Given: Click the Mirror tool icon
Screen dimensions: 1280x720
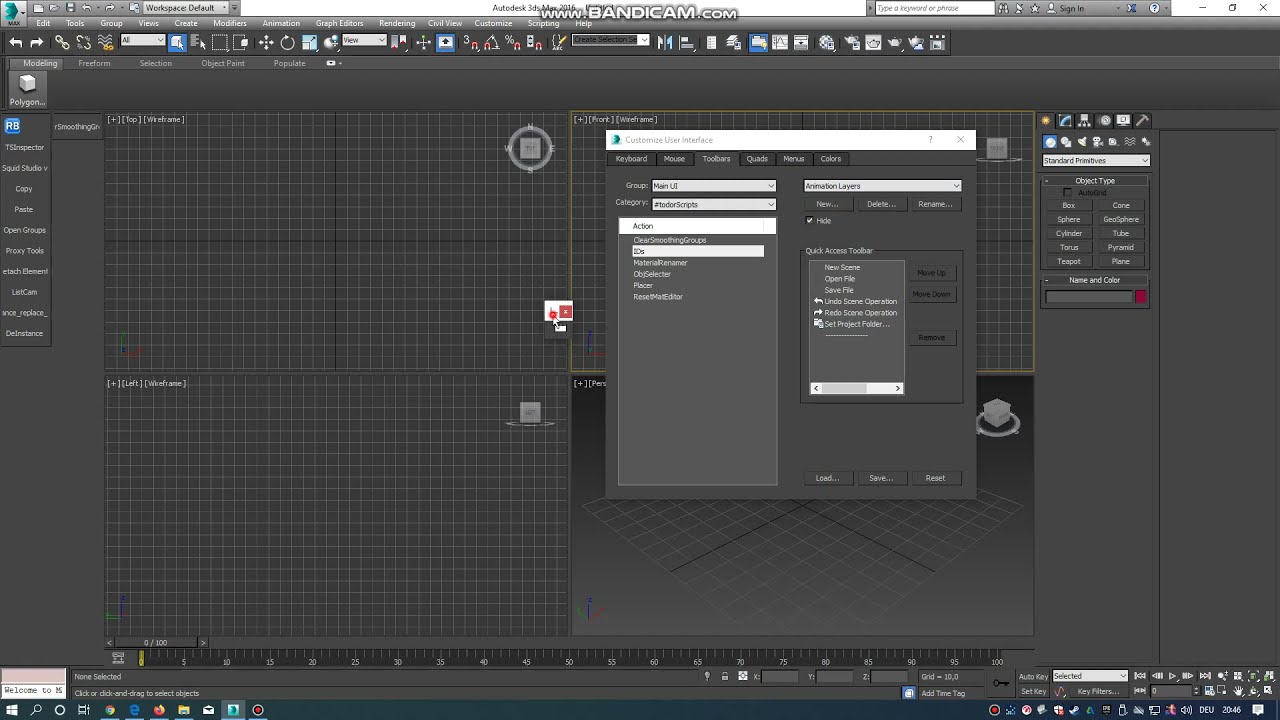Looking at the screenshot, I should 665,42.
